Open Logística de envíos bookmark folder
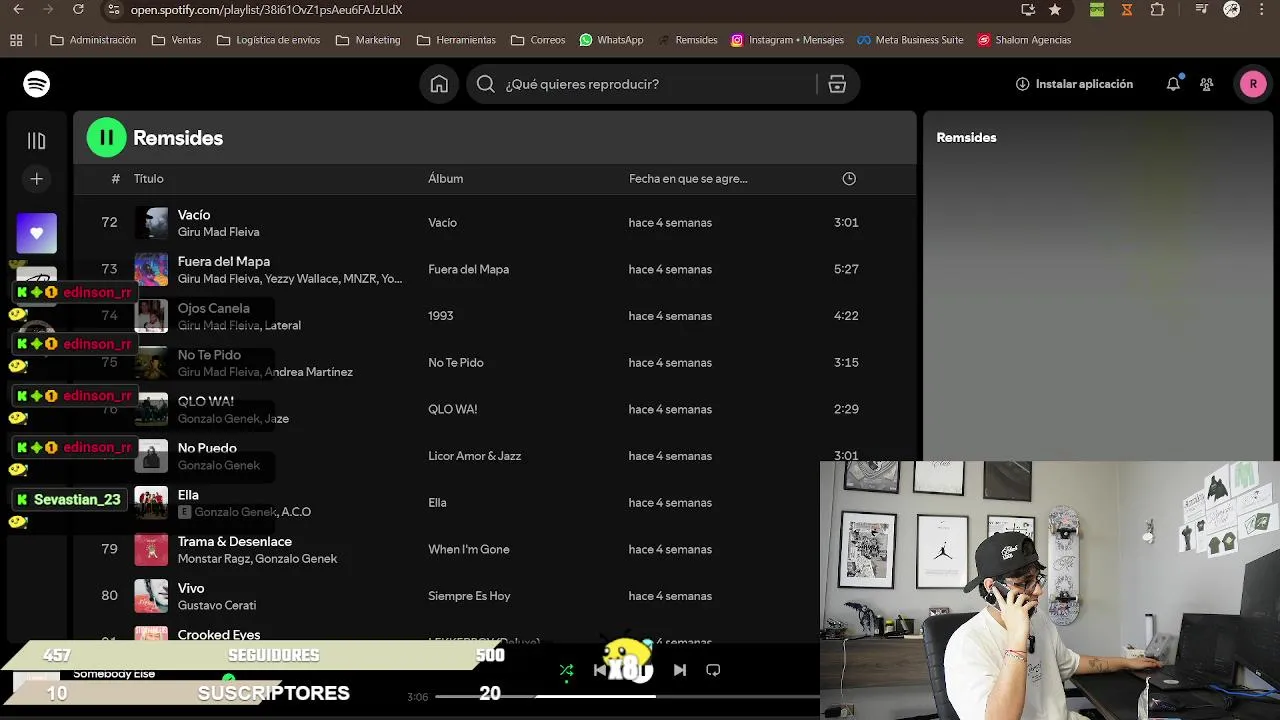Image resolution: width=1280 pixels, height=720 pixels. [x=268, y=40]
